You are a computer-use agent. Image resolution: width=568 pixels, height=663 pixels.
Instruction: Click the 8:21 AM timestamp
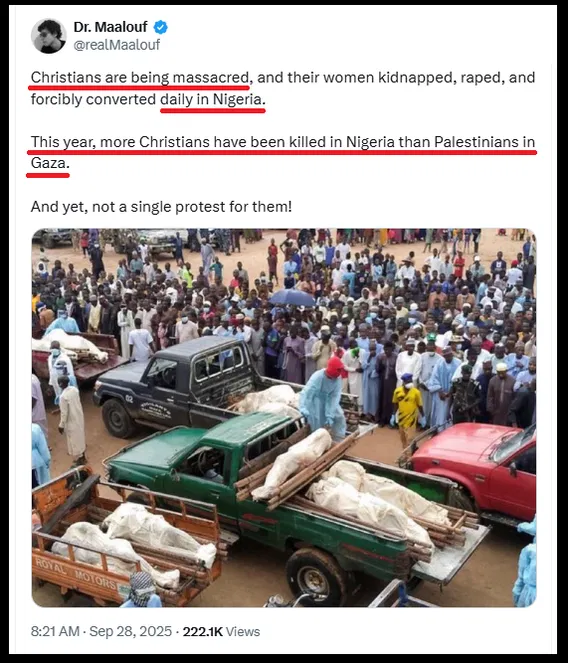55,631
